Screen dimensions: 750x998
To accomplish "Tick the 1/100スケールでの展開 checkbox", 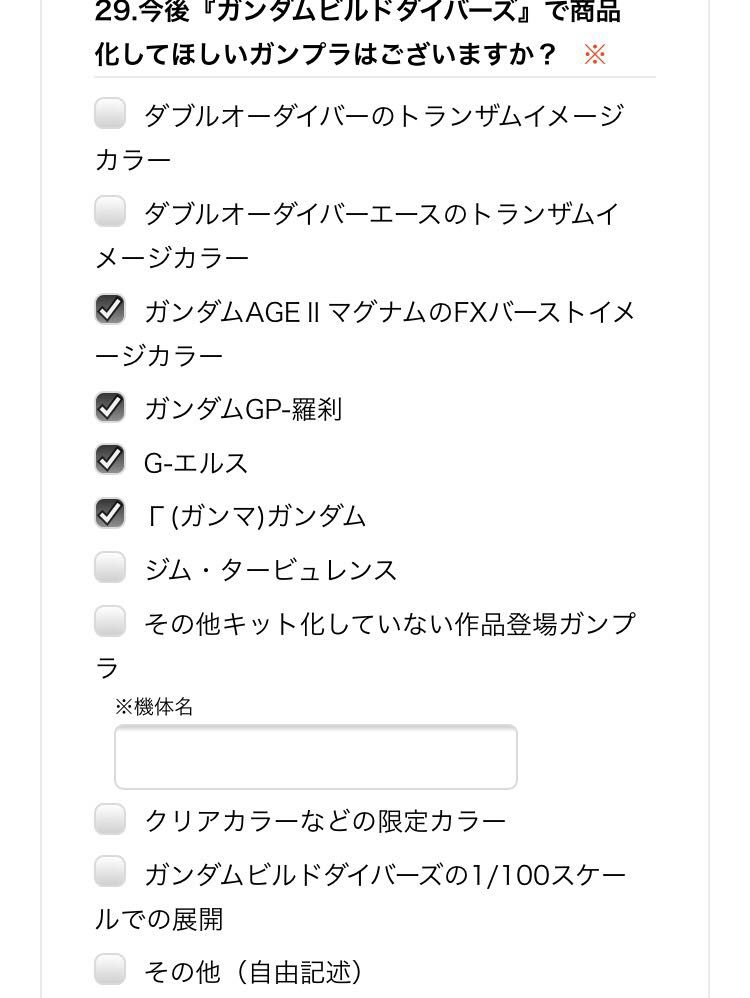I will click(110, 872).
